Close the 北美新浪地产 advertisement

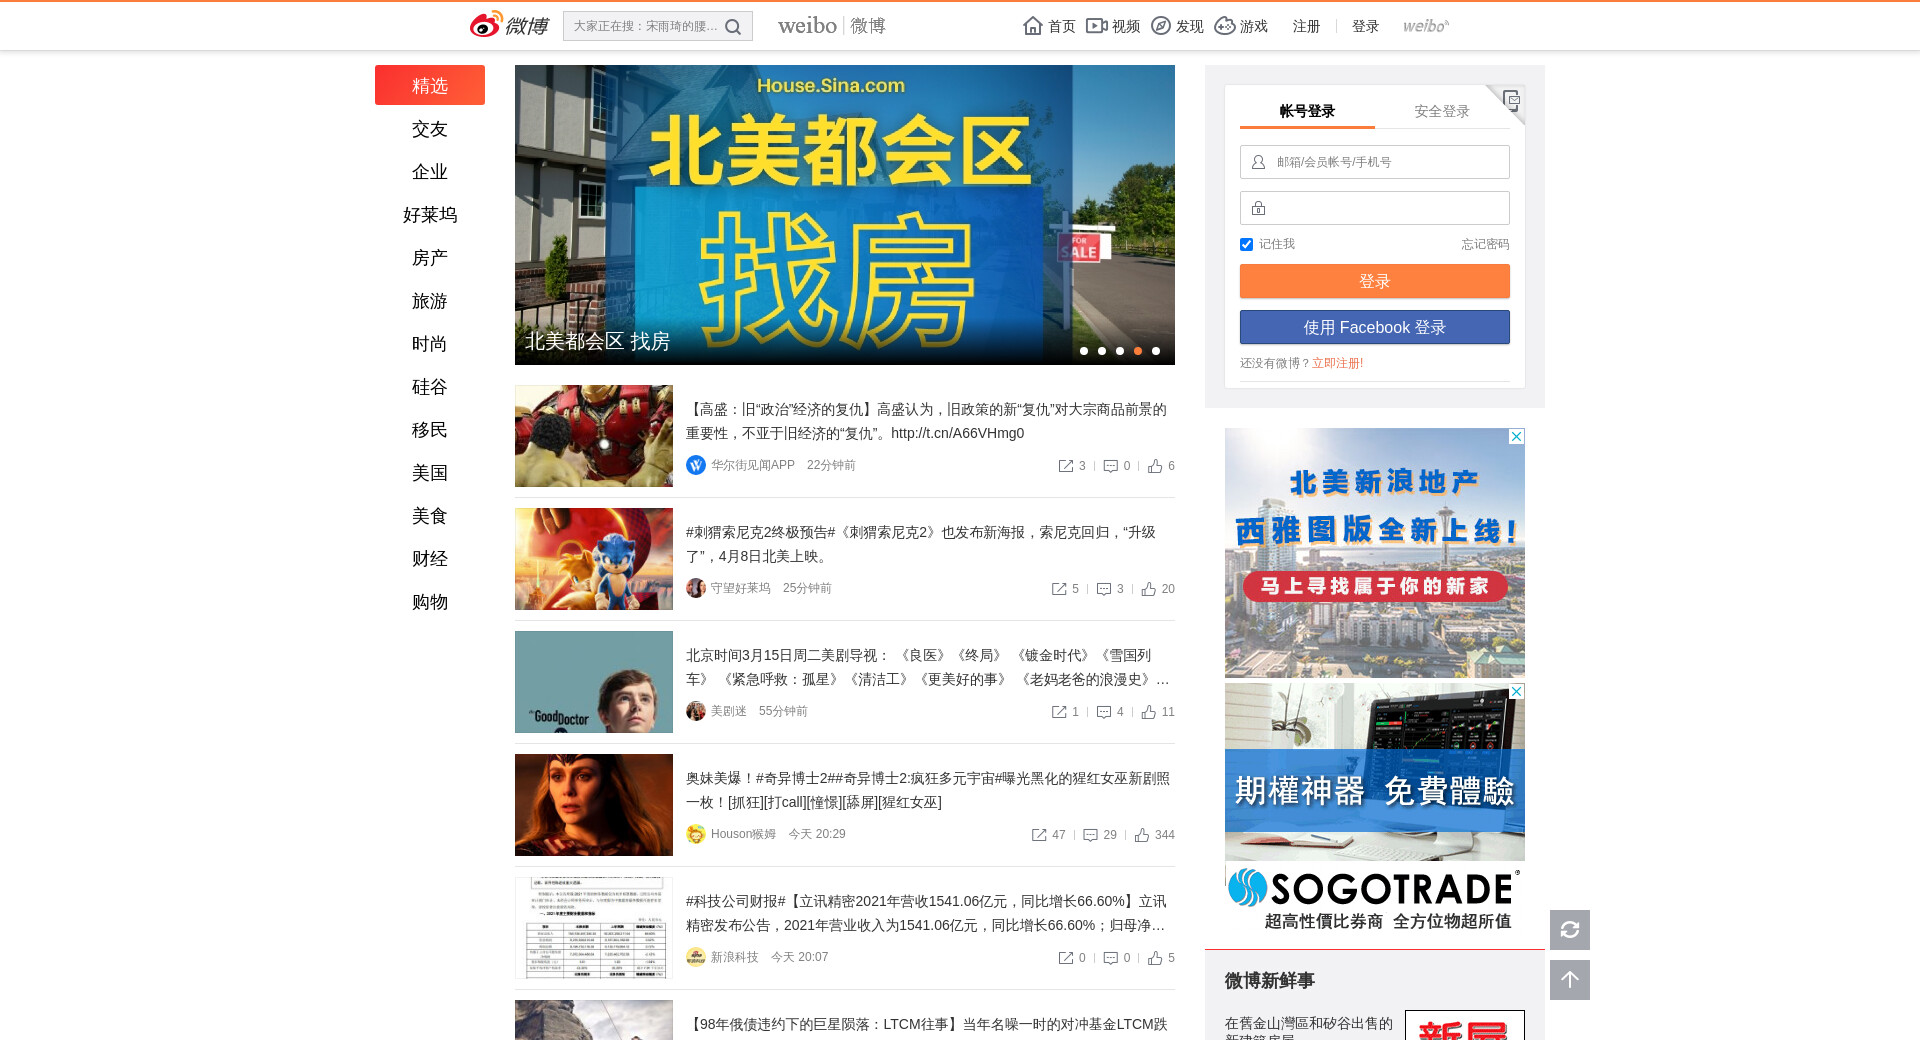click(x=1516, y=437)
